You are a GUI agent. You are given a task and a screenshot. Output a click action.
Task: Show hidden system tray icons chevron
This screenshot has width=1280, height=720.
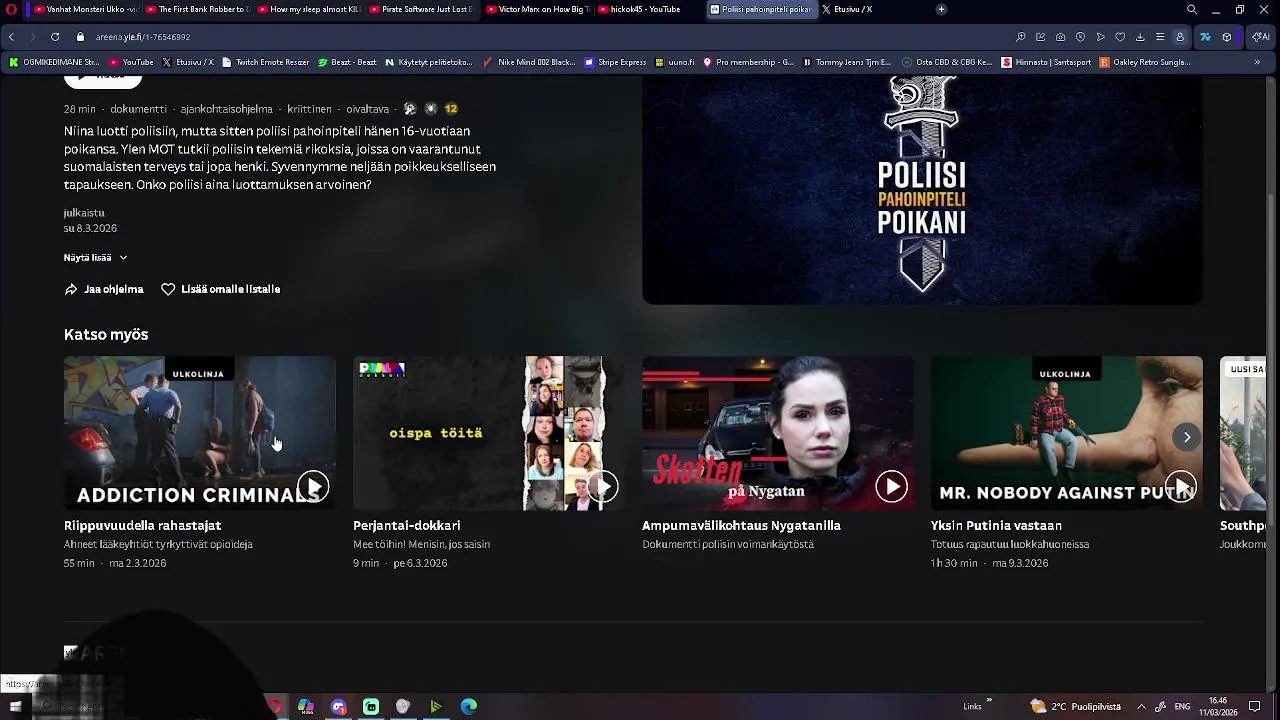point(1142,706)
